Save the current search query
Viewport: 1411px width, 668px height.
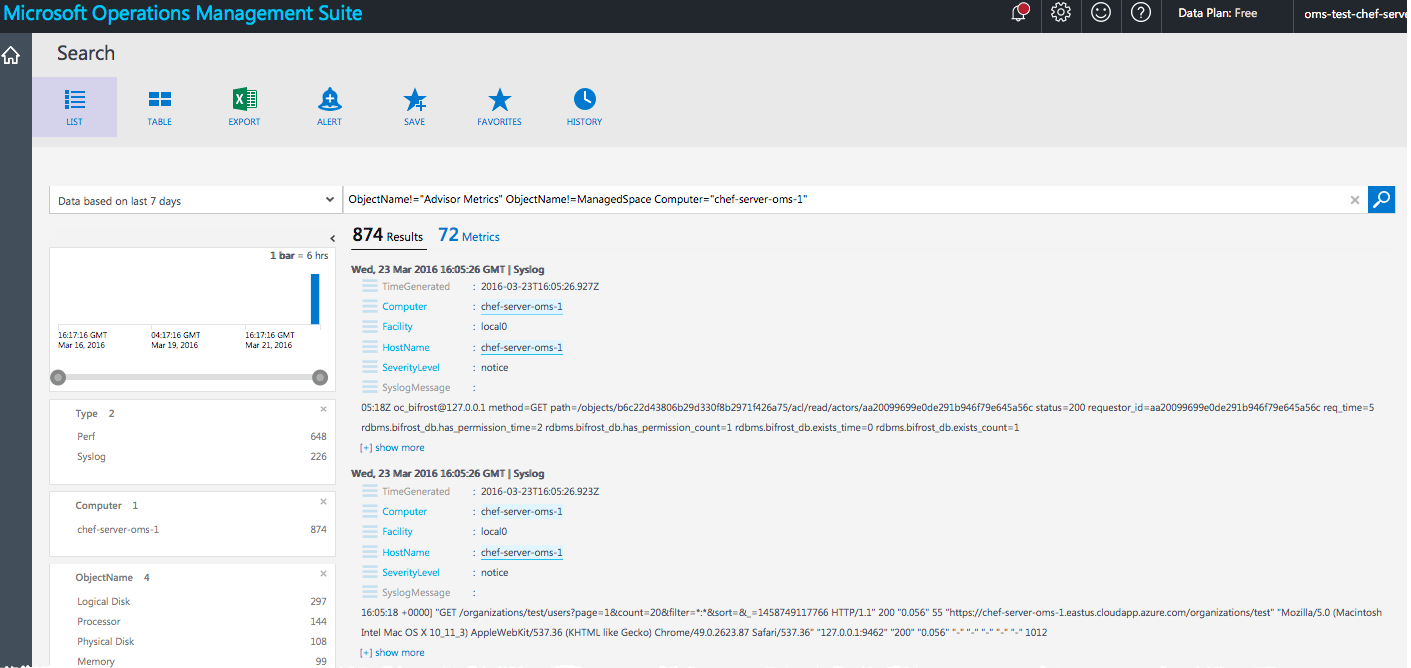pyautogui.click(x=414, y=106)
